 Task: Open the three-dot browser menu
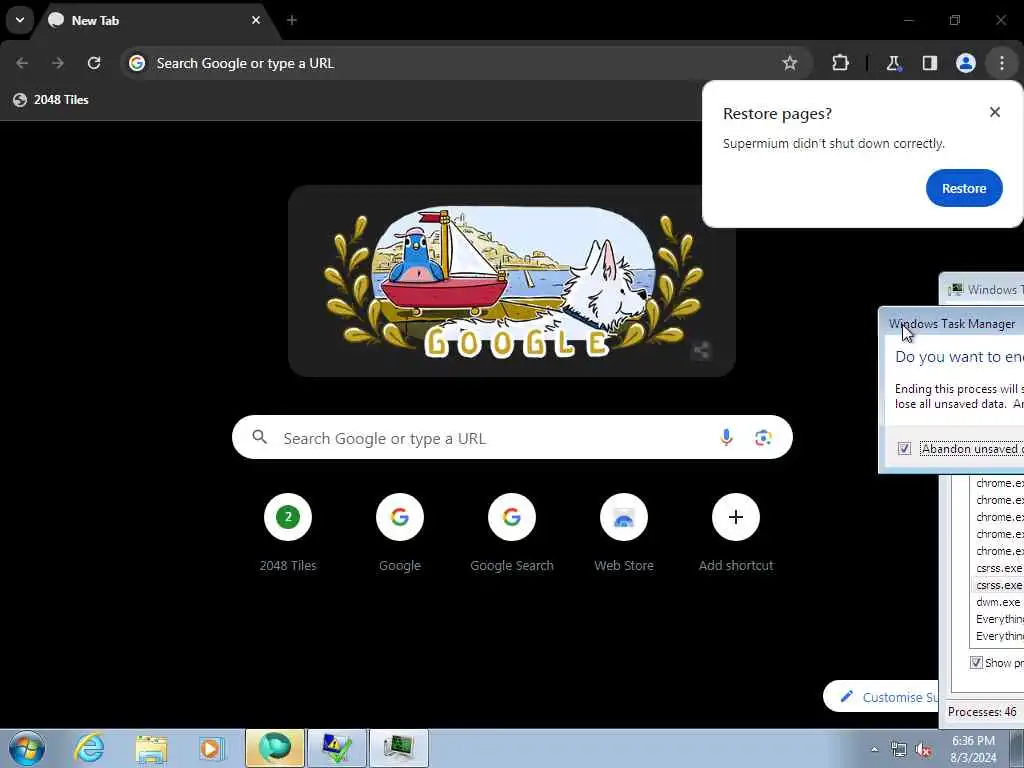click(x=1002, y=63)
